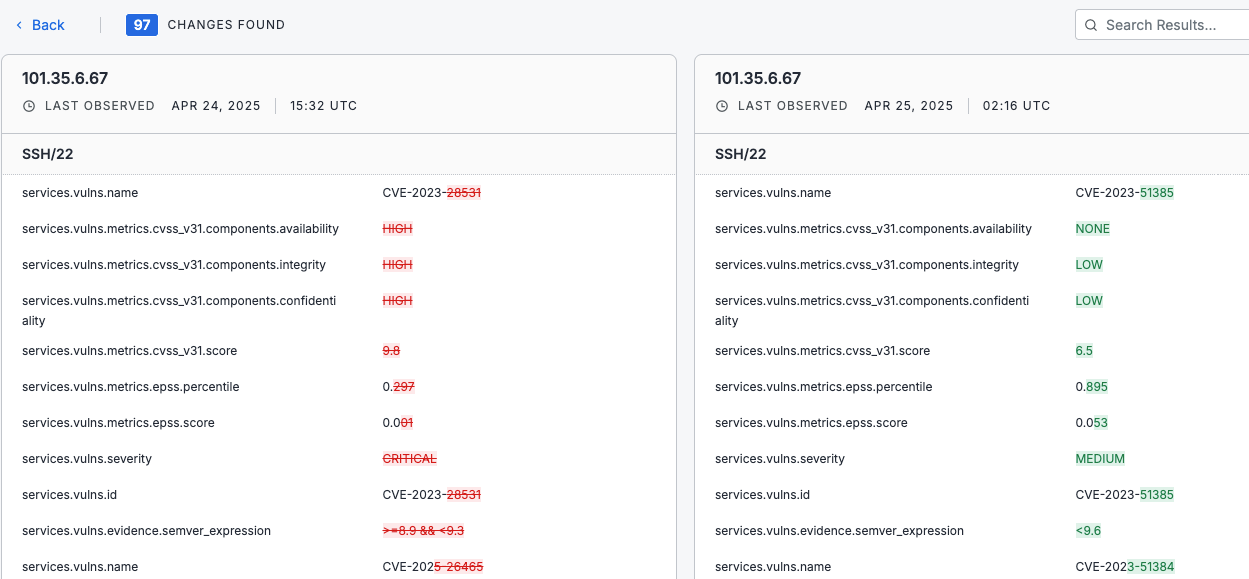Click the right LAST OBSERVED label

click(x=793, y=106)
